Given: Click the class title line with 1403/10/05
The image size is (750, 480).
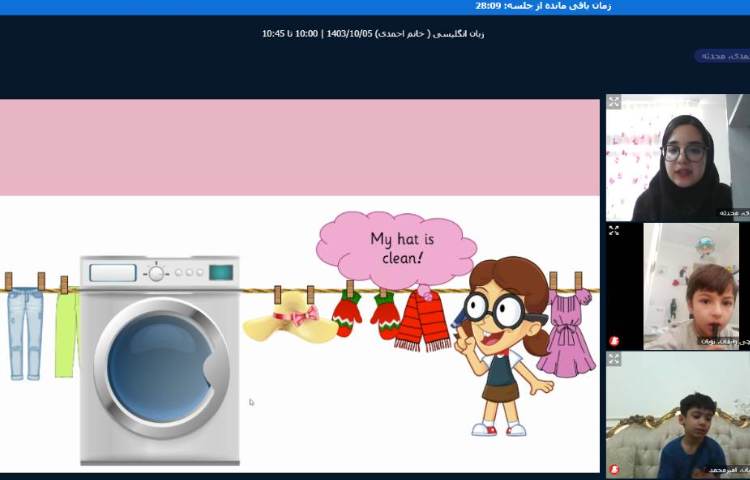Looking at the screenshot, I should point(373,33).
